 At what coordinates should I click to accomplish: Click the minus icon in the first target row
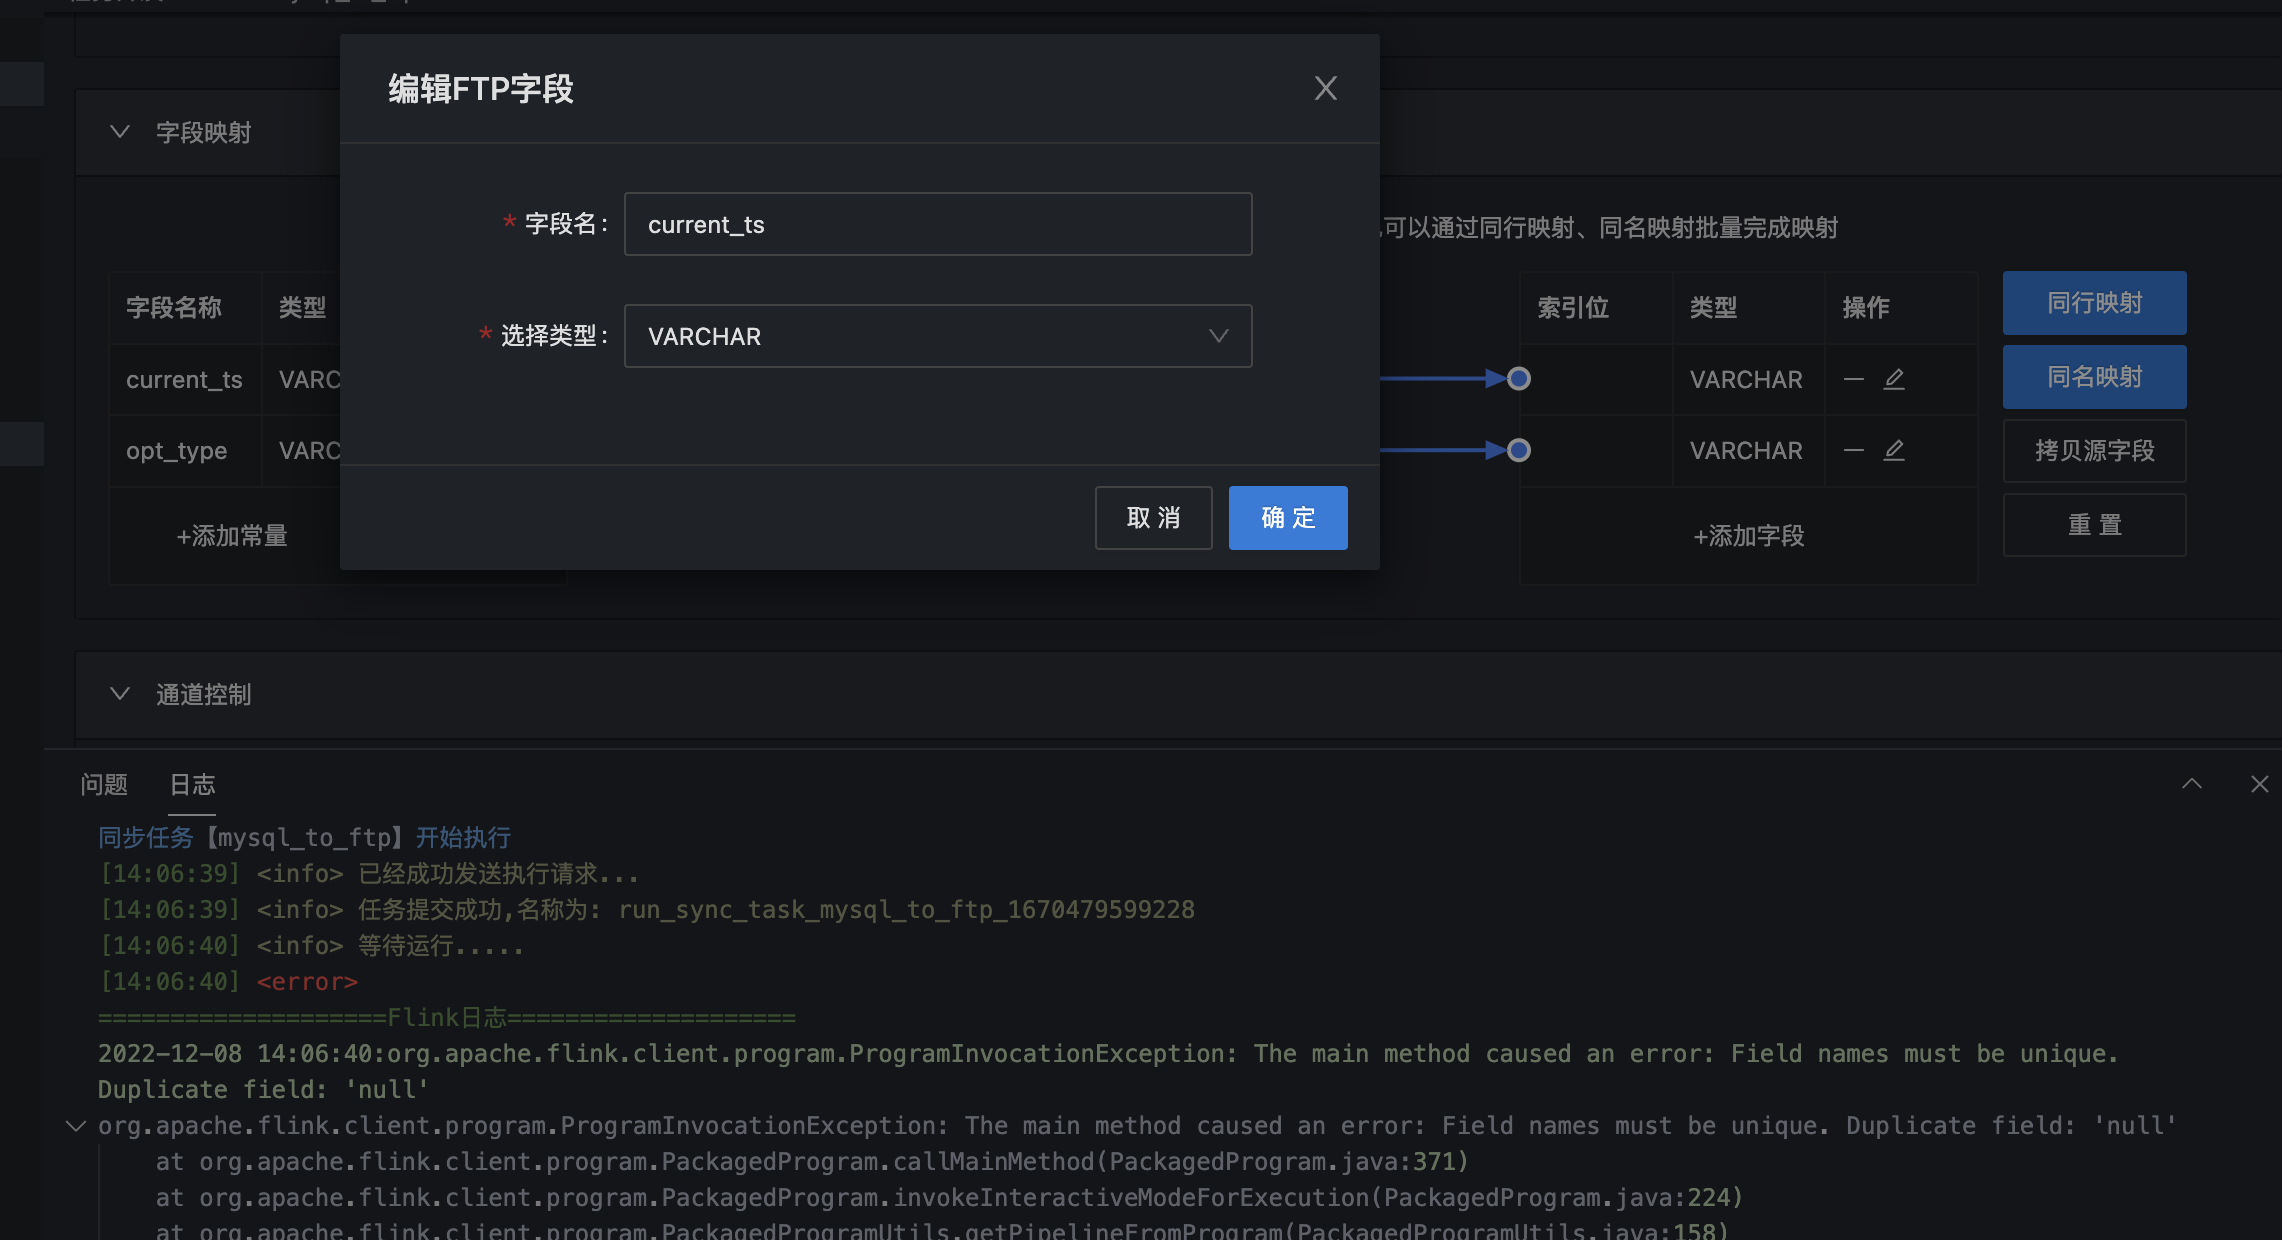pos(1853,379)
